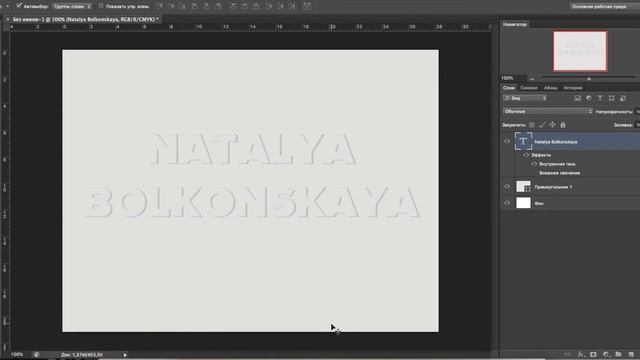Click the navigator zoom slider handle
The width and height of the screenshot is (640, 360).
[x=589, y=78]
